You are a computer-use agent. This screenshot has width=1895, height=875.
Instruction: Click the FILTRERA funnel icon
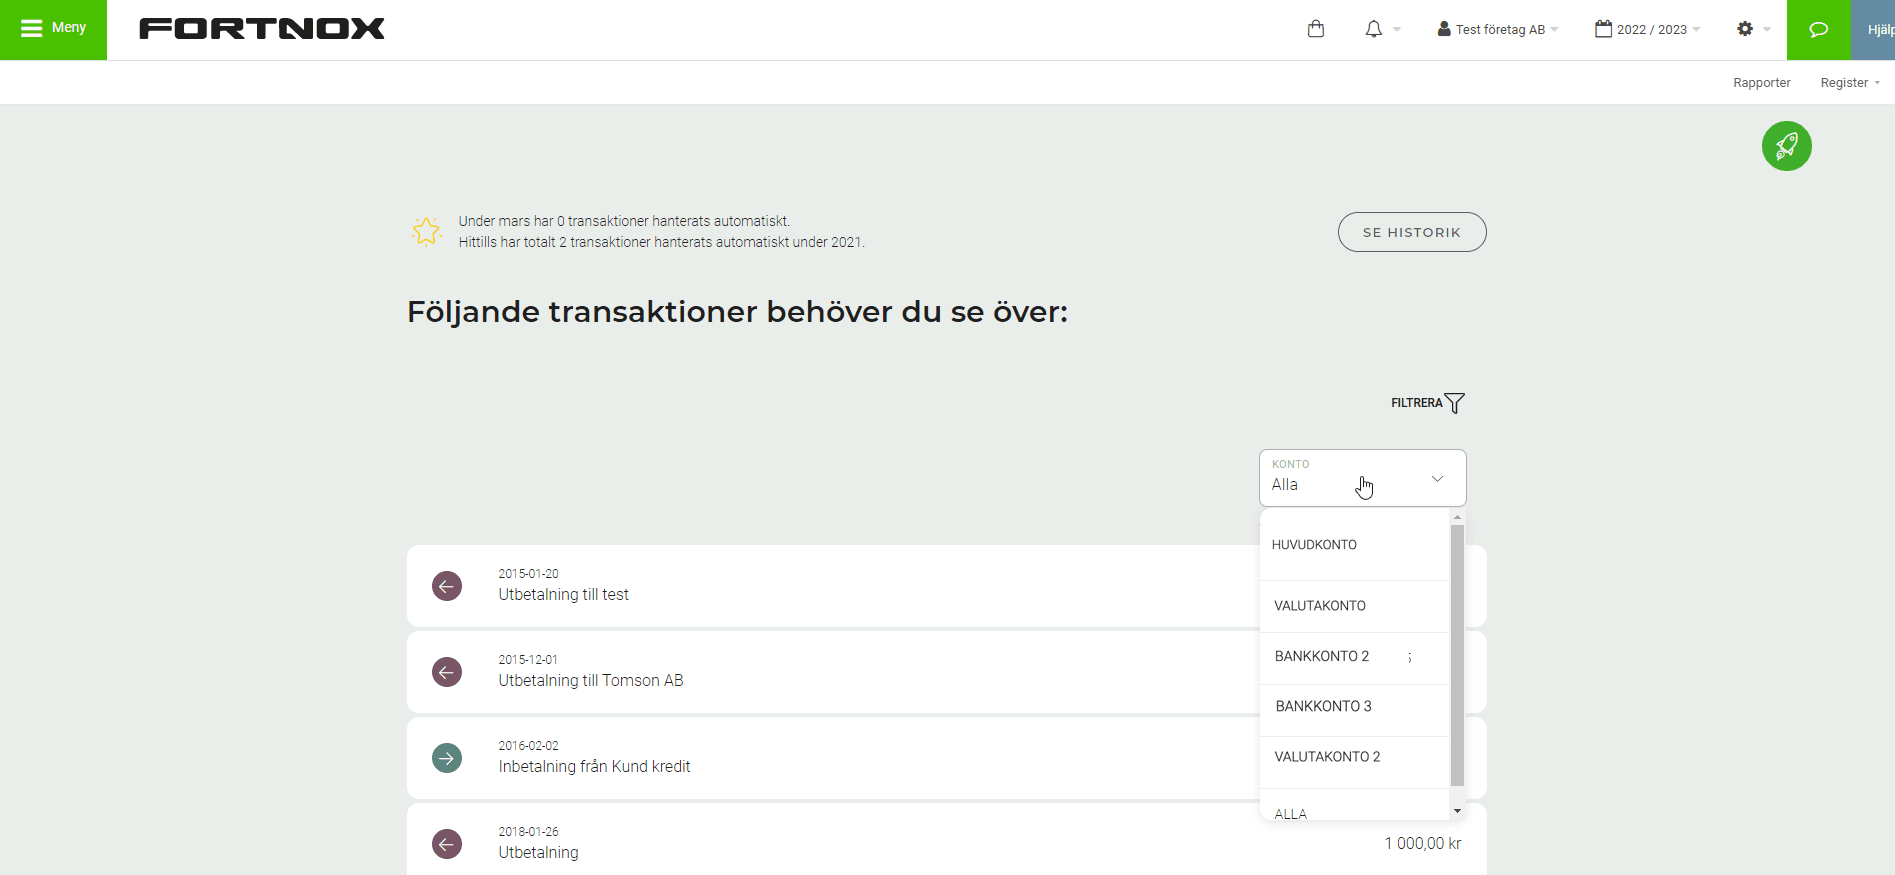[x=1455, y=403]
